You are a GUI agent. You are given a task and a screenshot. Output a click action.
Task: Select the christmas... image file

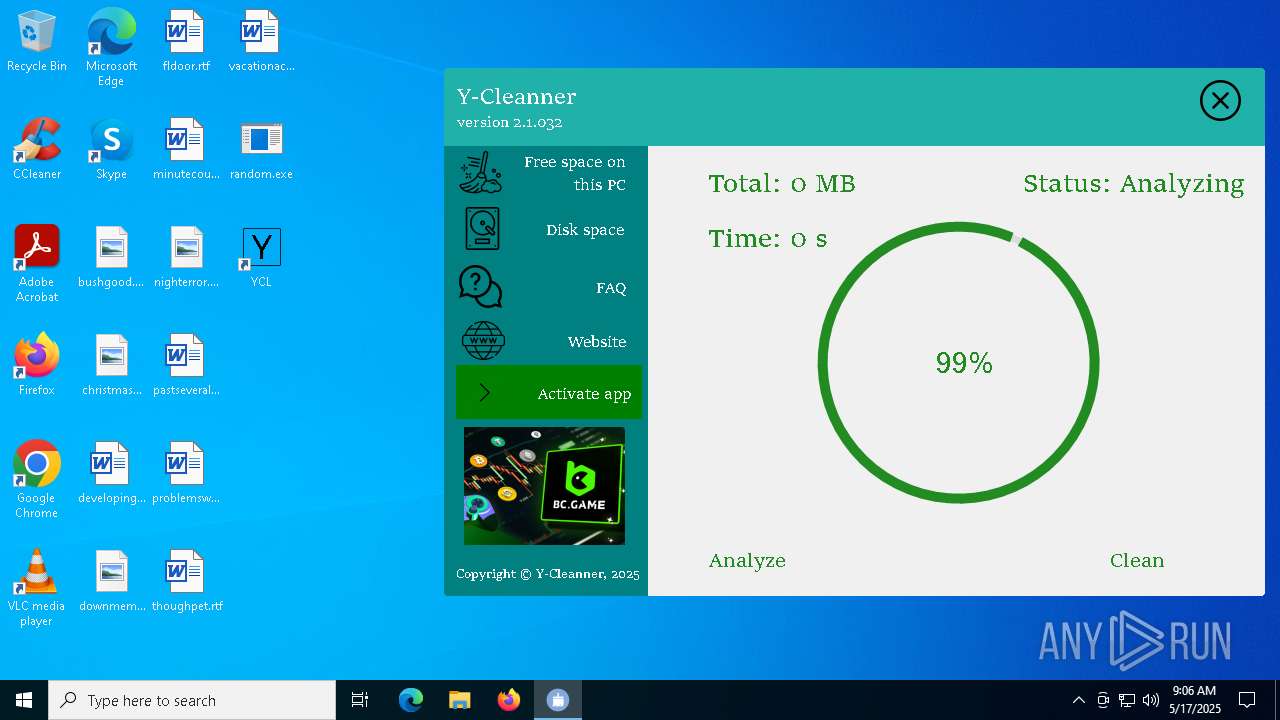point(111,366)
